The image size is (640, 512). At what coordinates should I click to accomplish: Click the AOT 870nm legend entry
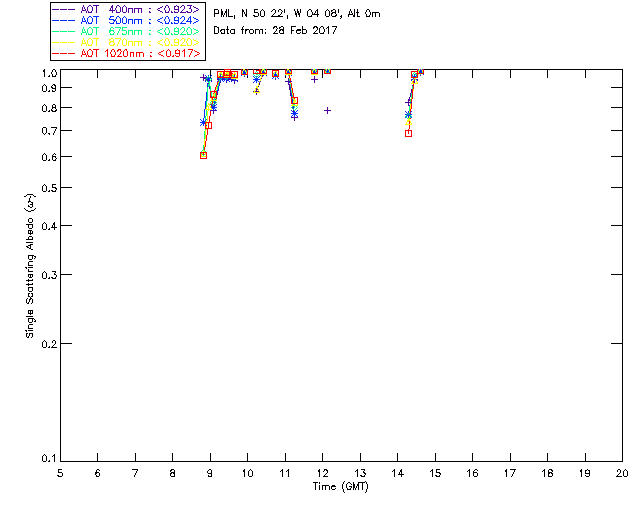pos(126,42)
